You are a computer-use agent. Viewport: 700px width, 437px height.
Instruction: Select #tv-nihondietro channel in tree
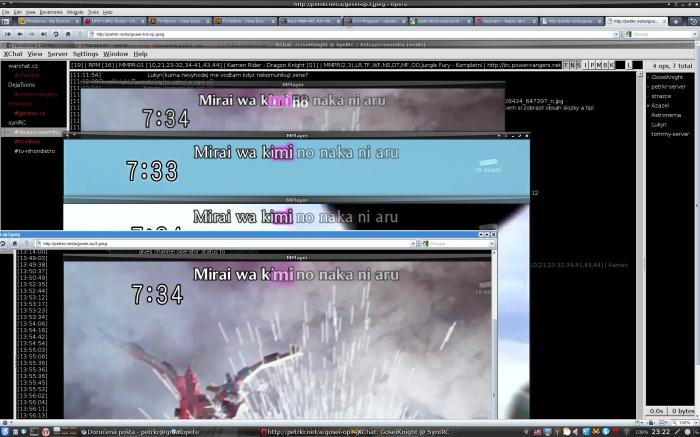[34, 151]
